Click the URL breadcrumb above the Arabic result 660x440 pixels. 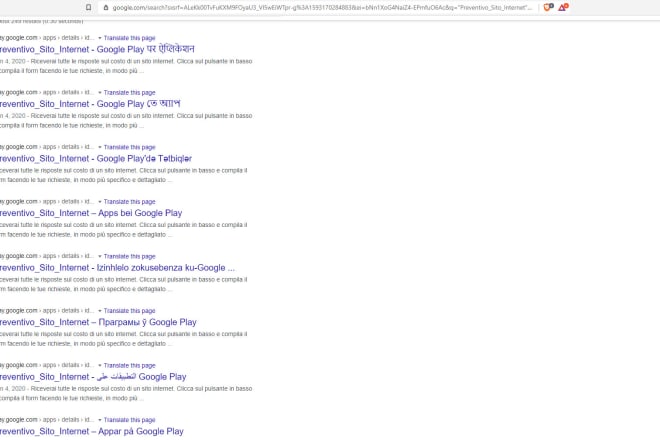tap(47, 365)
